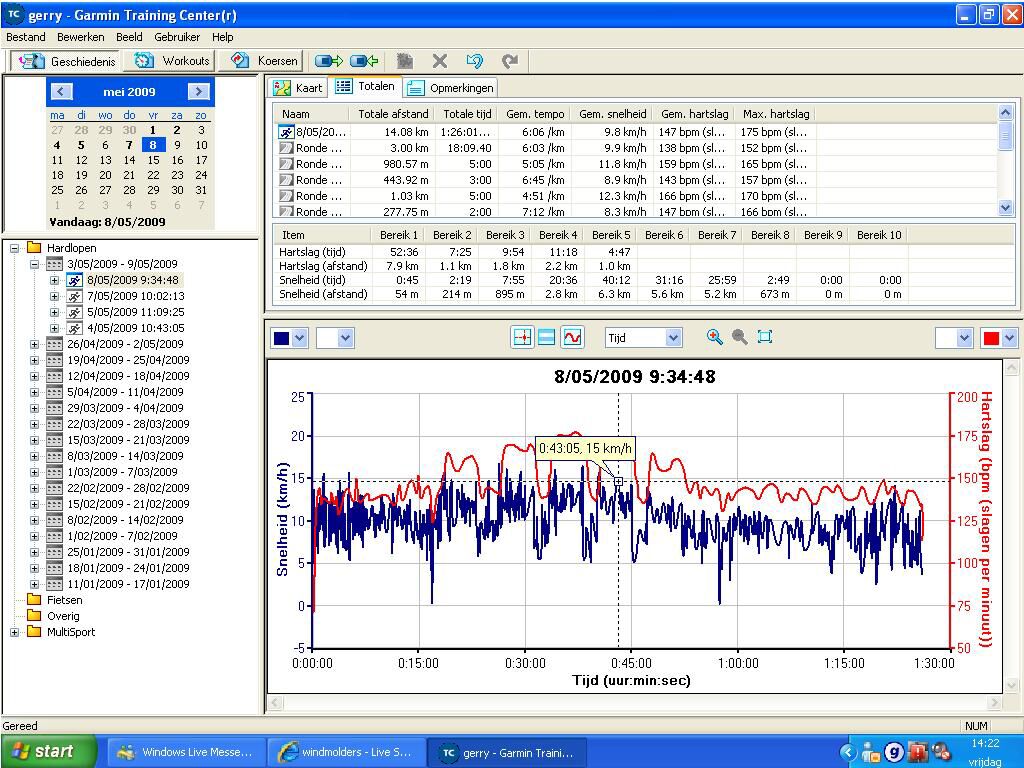Open the Windows Start menu
The width and height of the screenshot is (1024, 768).
point(48,751)
